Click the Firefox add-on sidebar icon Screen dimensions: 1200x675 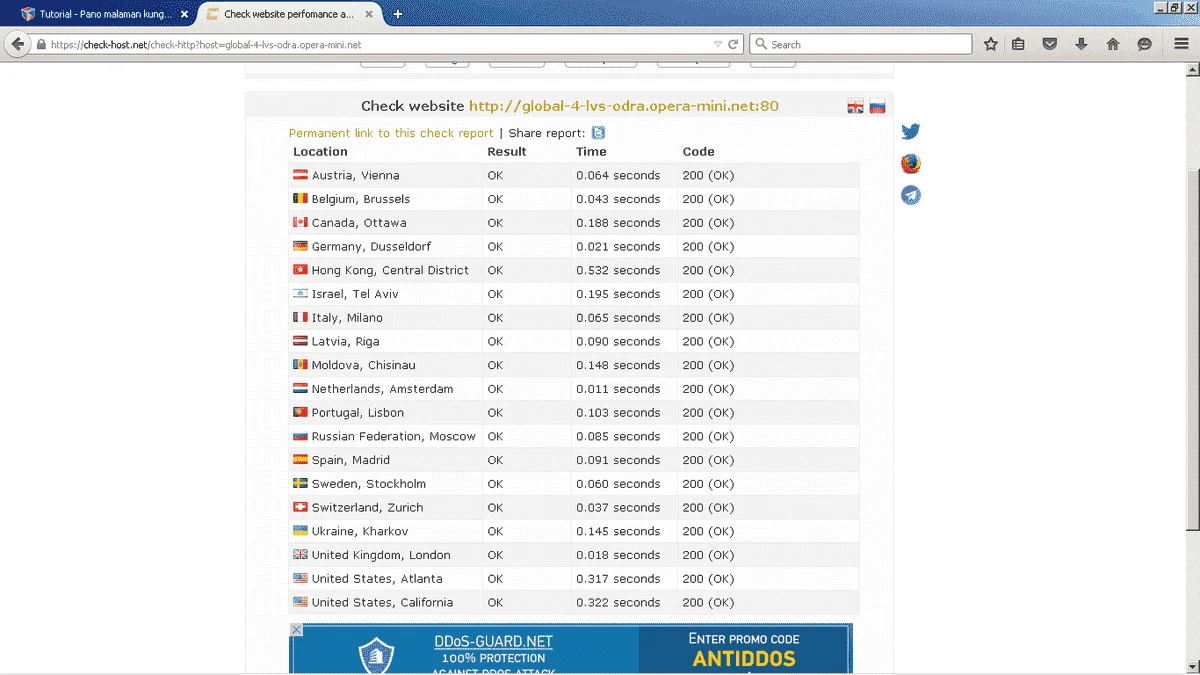pyautogui.click(x=910, y=164)
